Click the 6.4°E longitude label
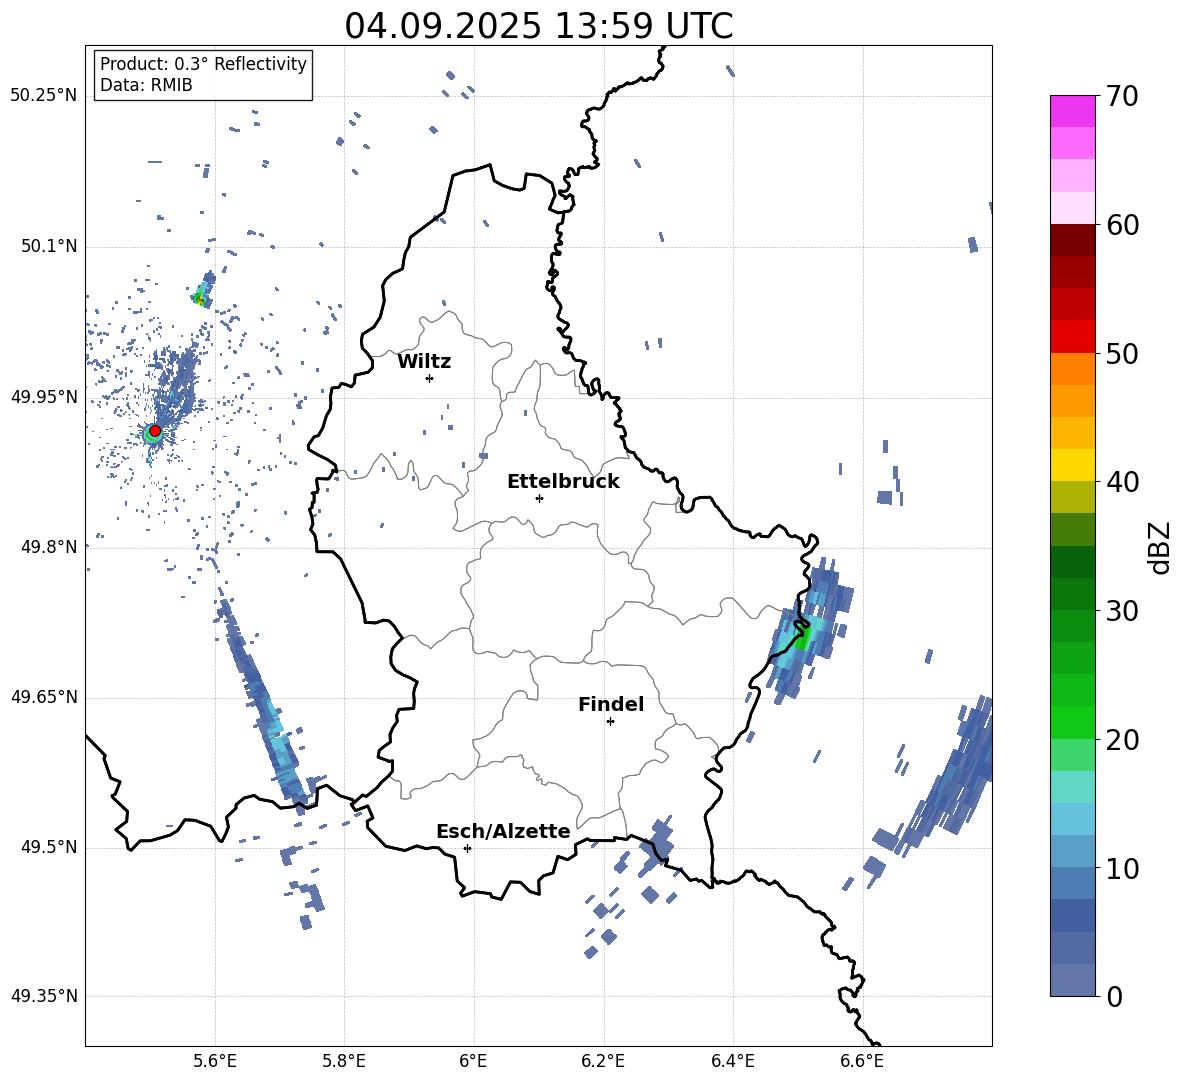Image resolution: width=1184 pixels, height=1081 pixels. point(732,1061)
